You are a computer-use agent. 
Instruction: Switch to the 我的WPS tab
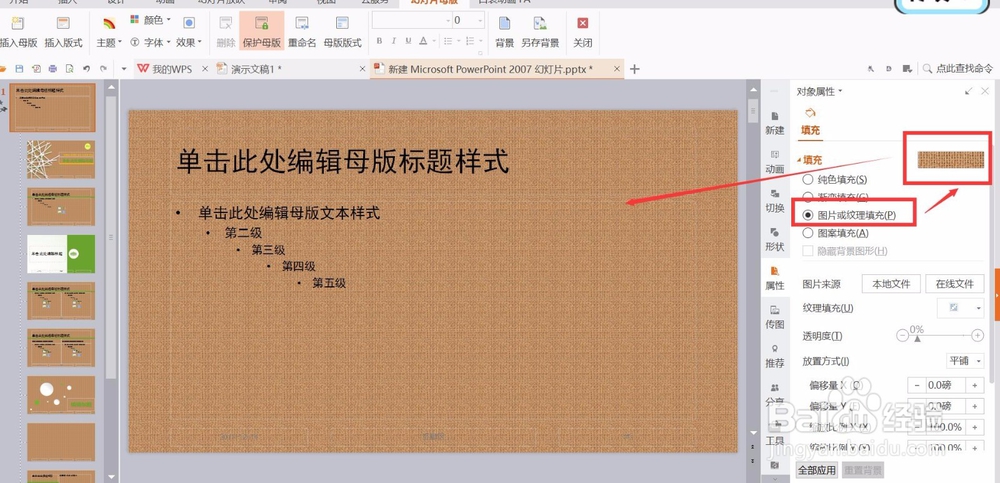(x=172, y=69)
